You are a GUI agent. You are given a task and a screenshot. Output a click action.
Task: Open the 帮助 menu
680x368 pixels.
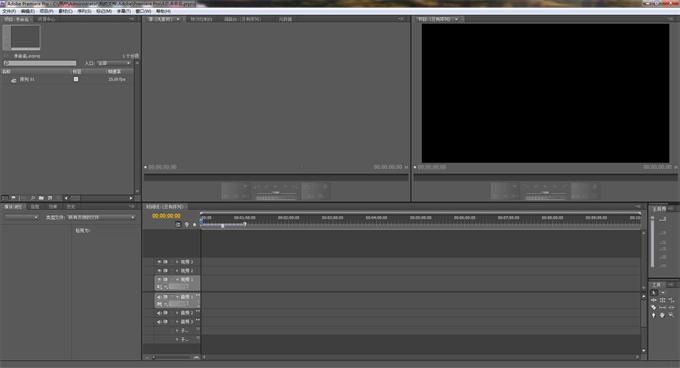point(163,11)
